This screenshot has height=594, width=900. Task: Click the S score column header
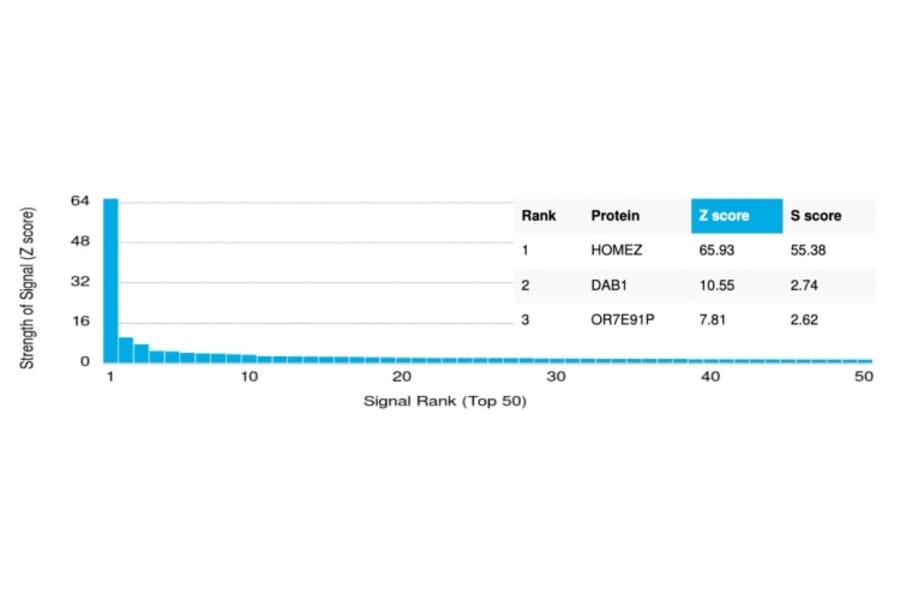(816, 216)
